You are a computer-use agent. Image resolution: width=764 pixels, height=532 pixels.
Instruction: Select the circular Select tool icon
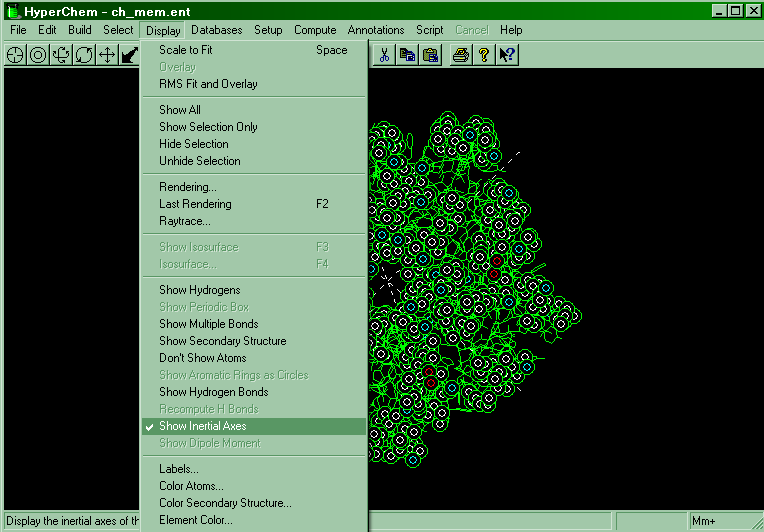[38, 55]
